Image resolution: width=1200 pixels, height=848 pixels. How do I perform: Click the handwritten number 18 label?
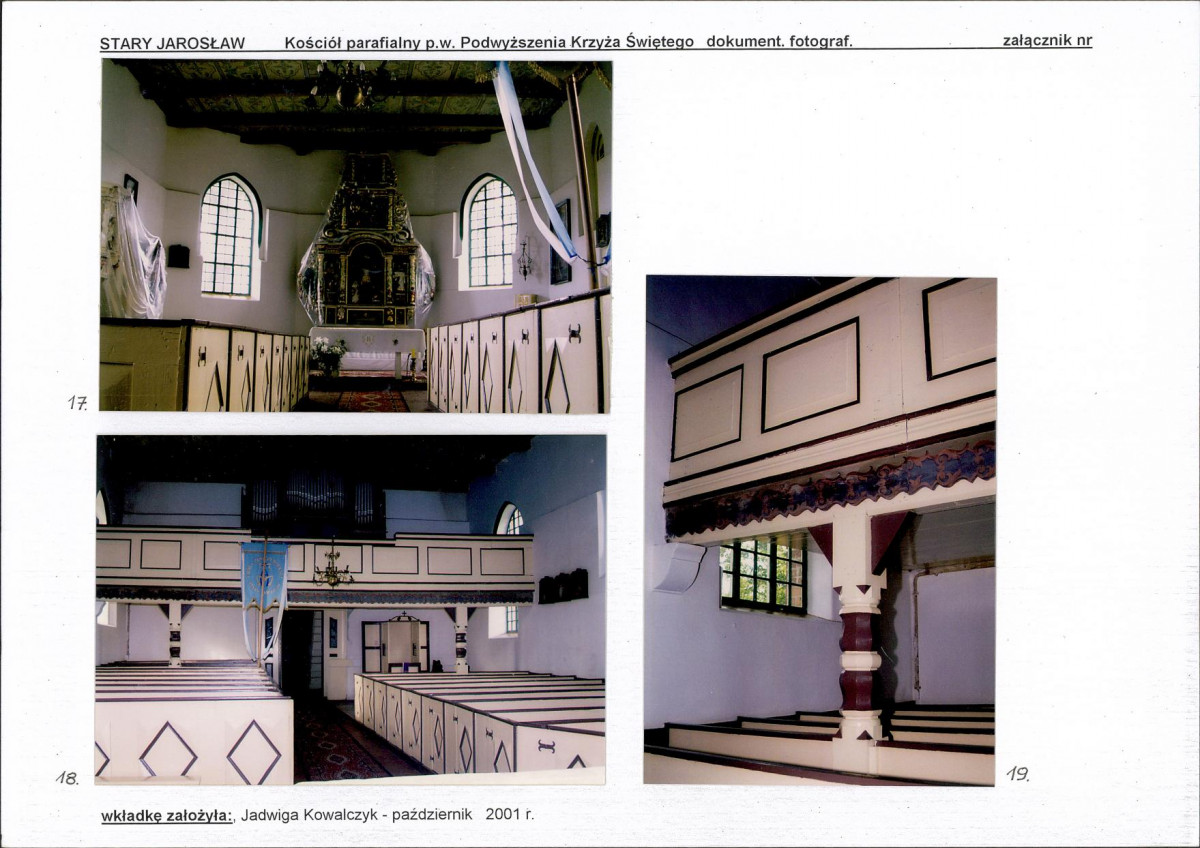click(67, 778)
